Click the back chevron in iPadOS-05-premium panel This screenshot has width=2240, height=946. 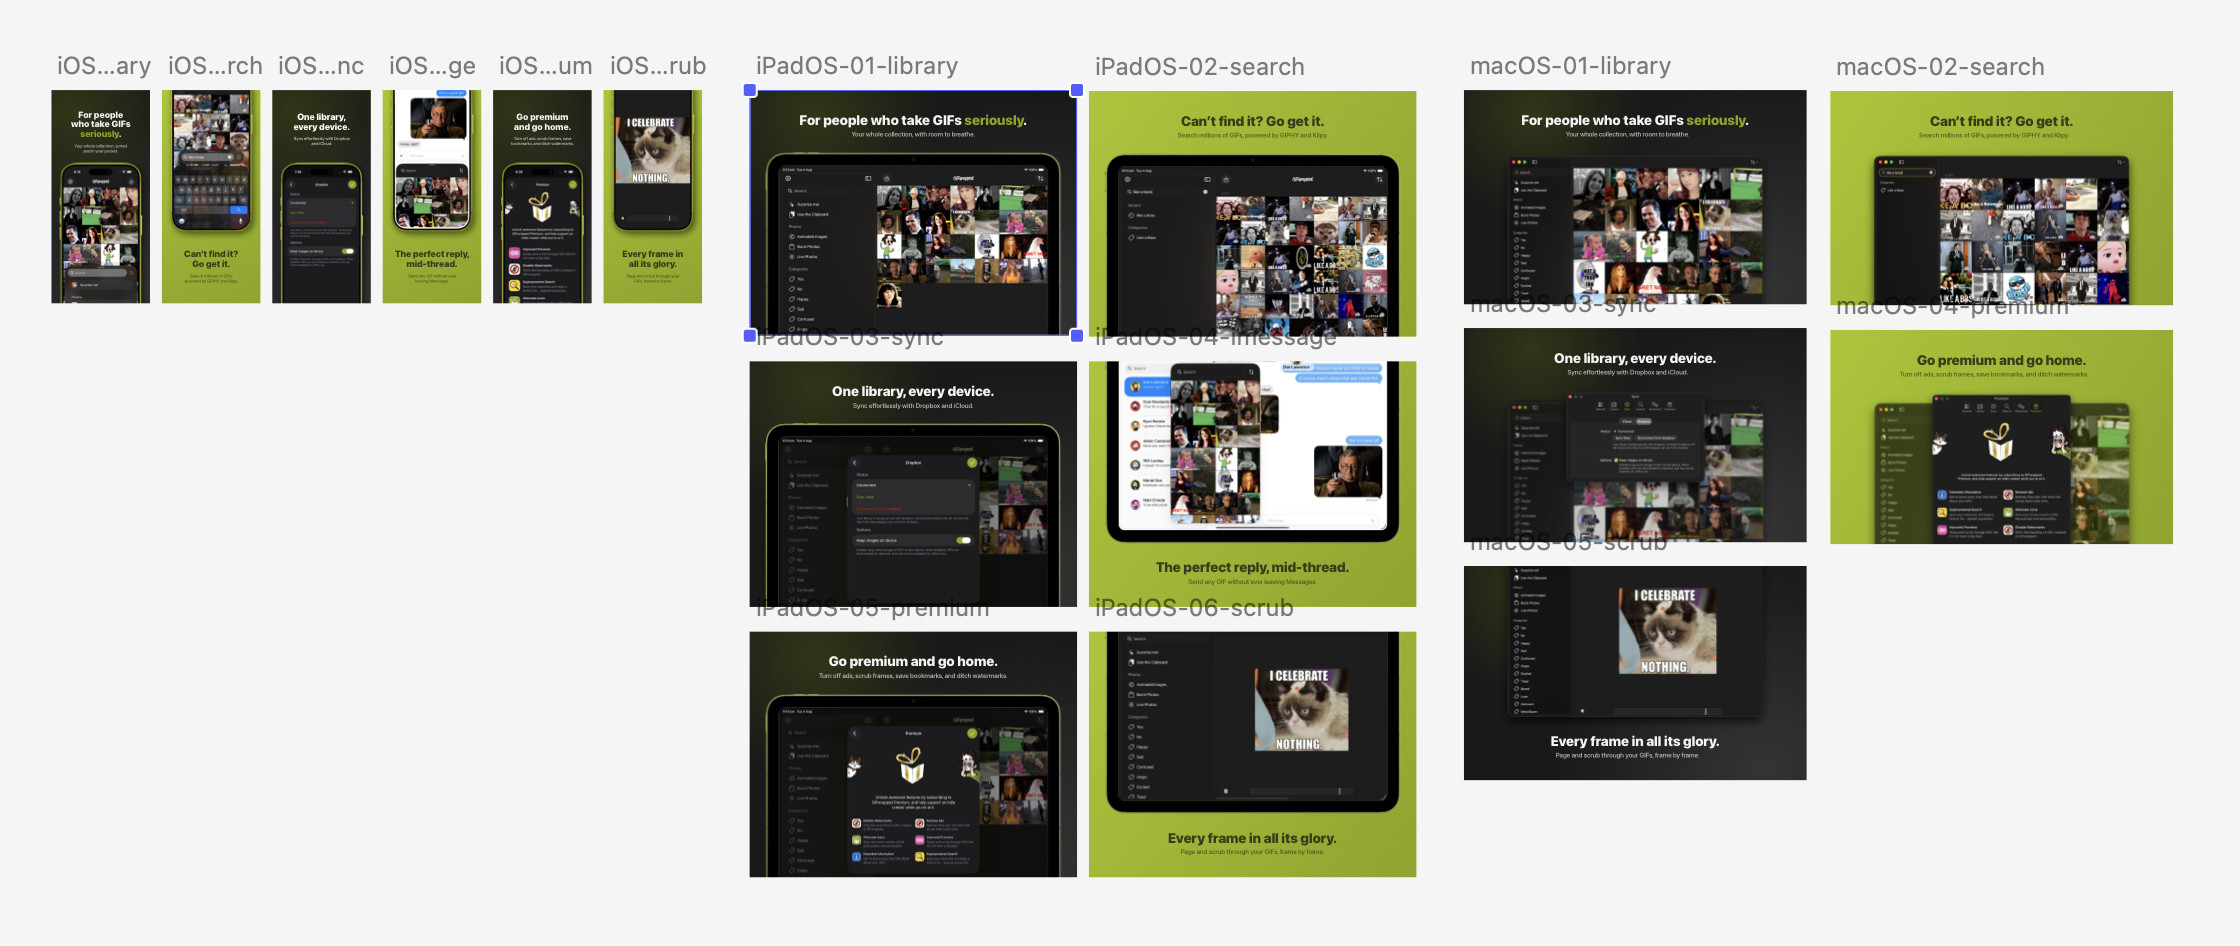pyautogui.click(x=855, y=733)
